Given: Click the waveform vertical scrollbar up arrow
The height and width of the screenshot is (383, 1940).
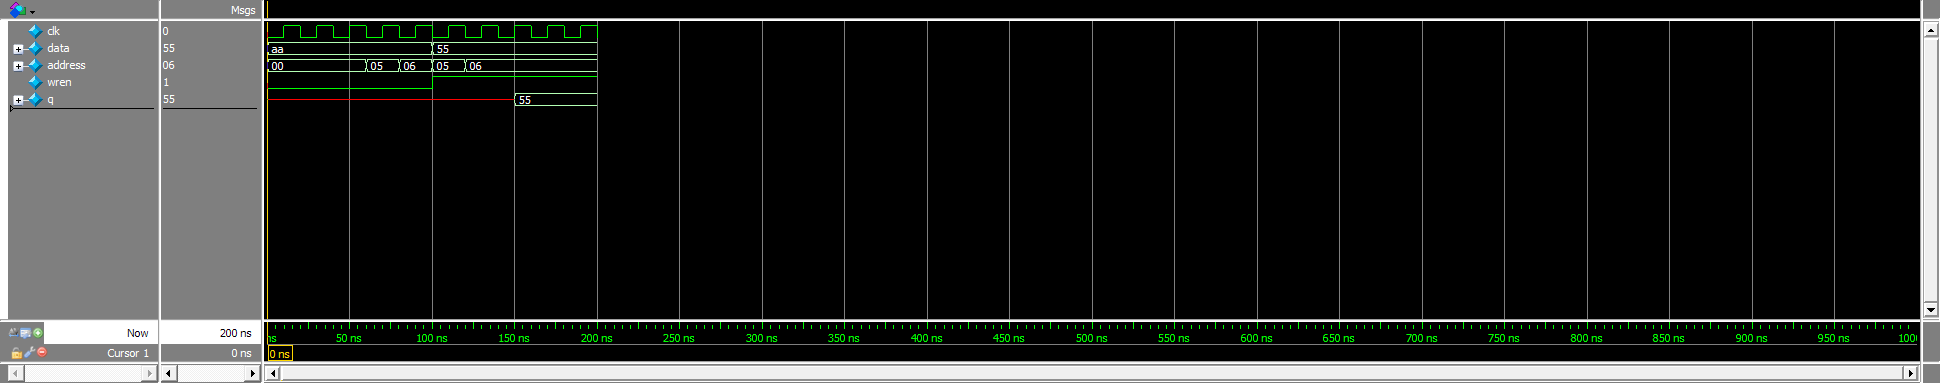Looking at the screenshot, I should point(1931,30).
